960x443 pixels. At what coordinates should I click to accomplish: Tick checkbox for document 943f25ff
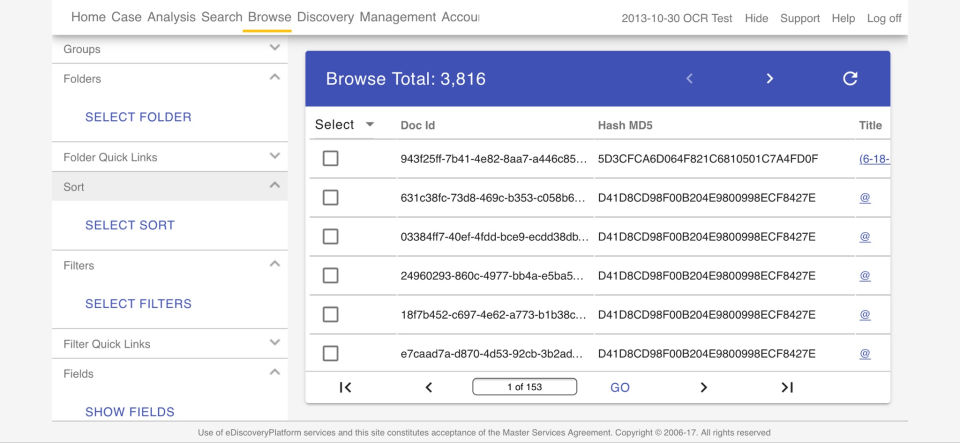tap(331, 159)
